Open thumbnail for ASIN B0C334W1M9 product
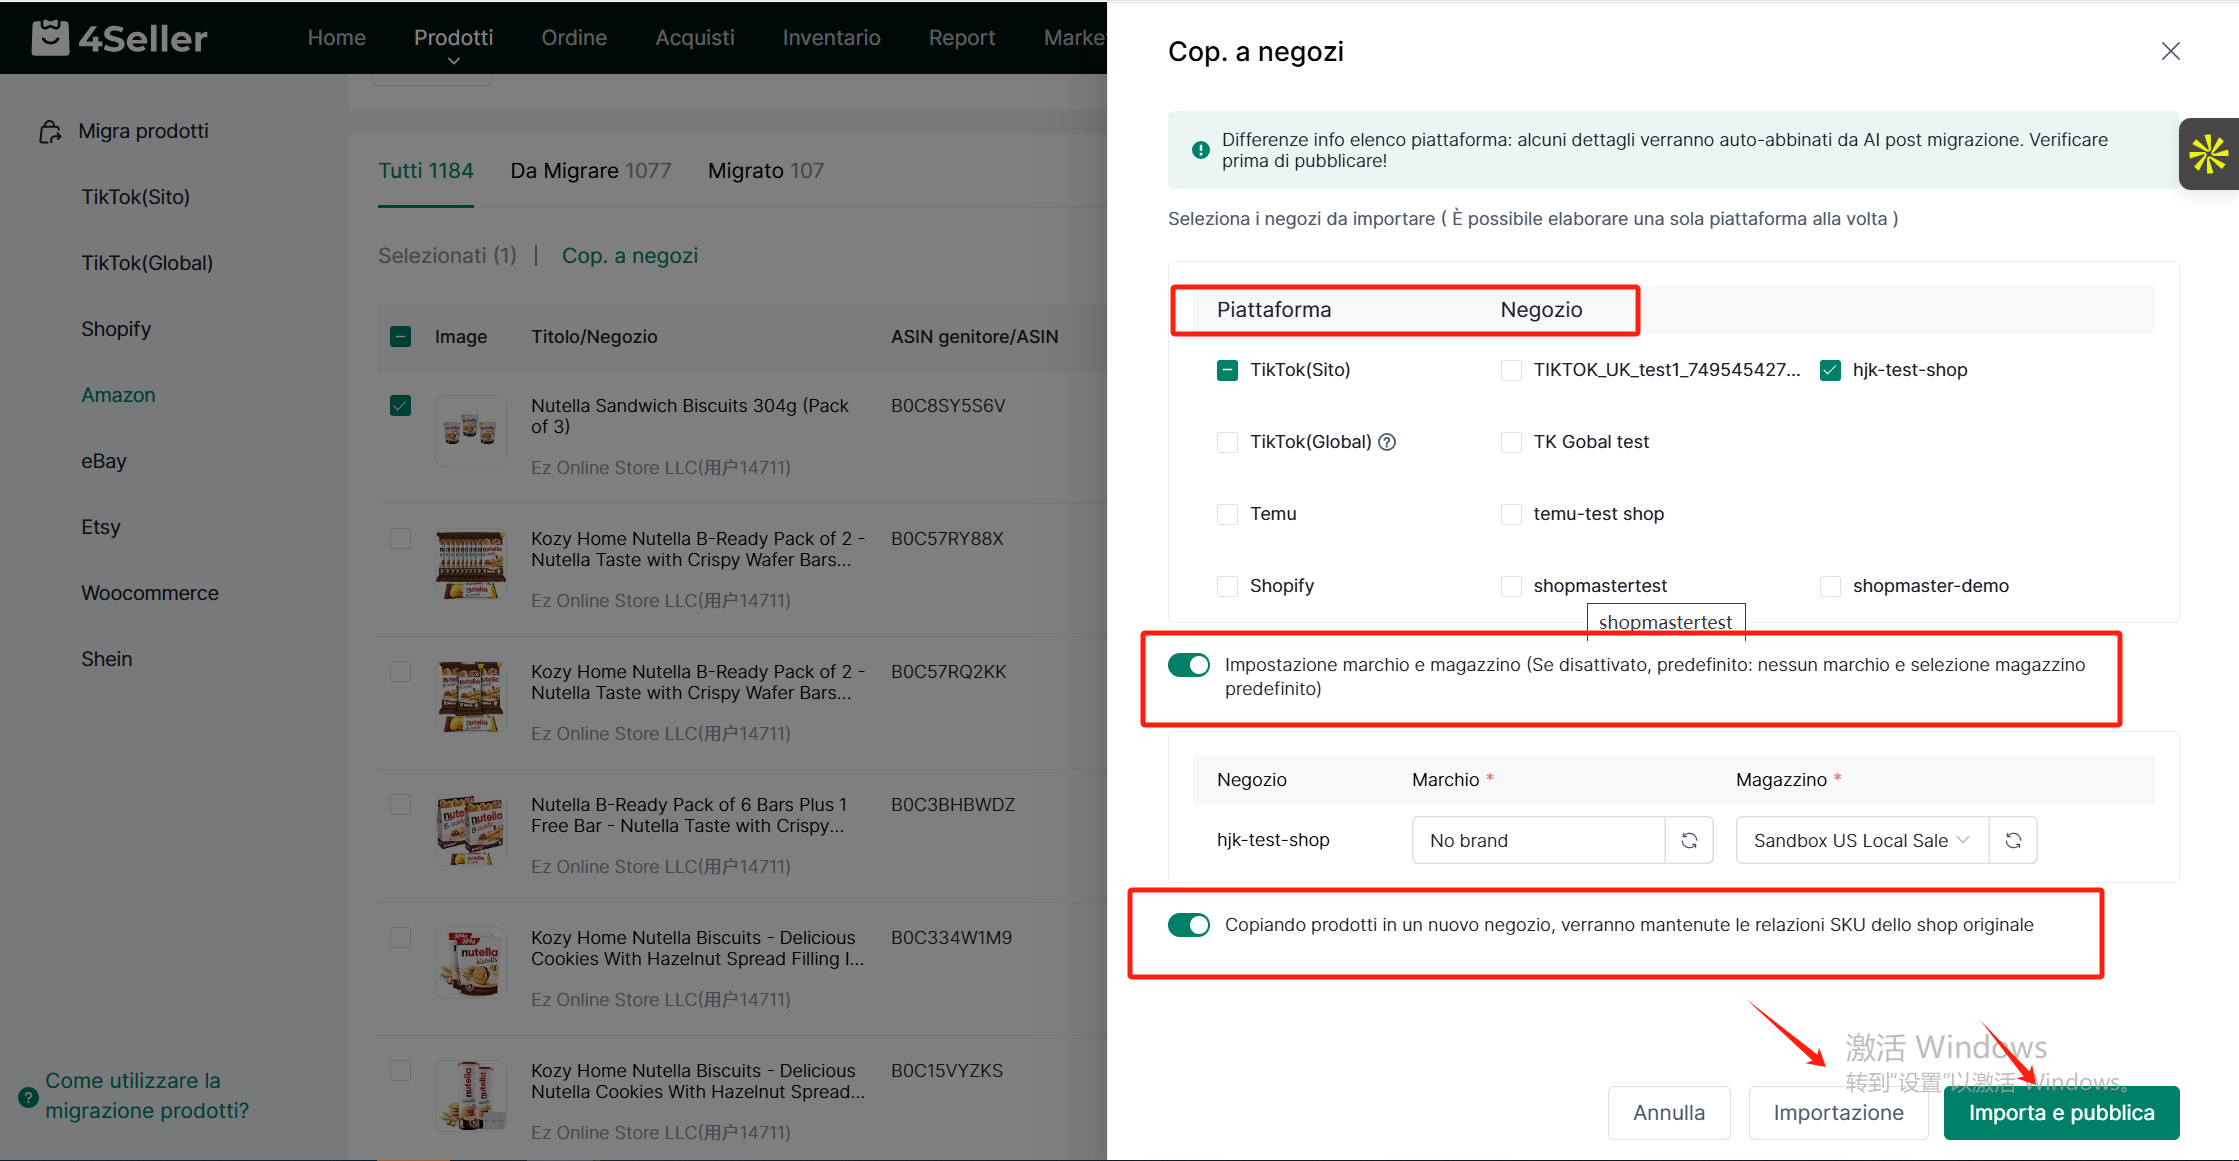The width and height of the screenshot is (2239, 1161). coord(471,963)
